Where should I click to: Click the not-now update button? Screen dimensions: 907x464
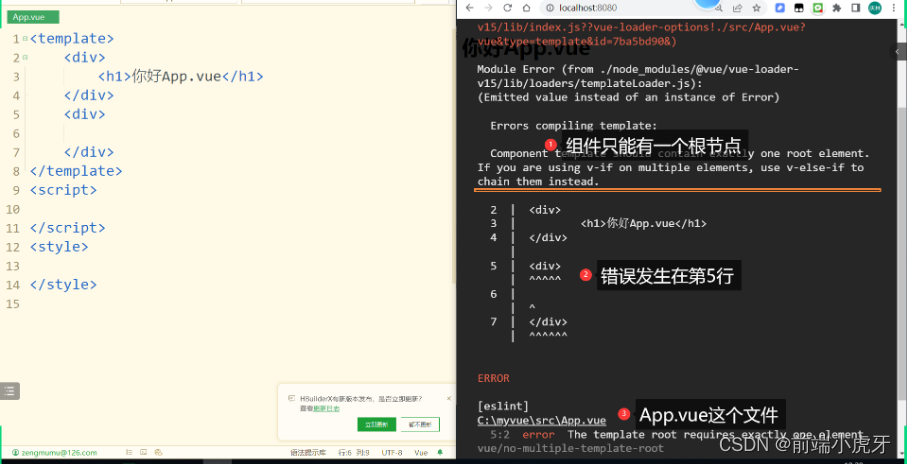(420, 424)
